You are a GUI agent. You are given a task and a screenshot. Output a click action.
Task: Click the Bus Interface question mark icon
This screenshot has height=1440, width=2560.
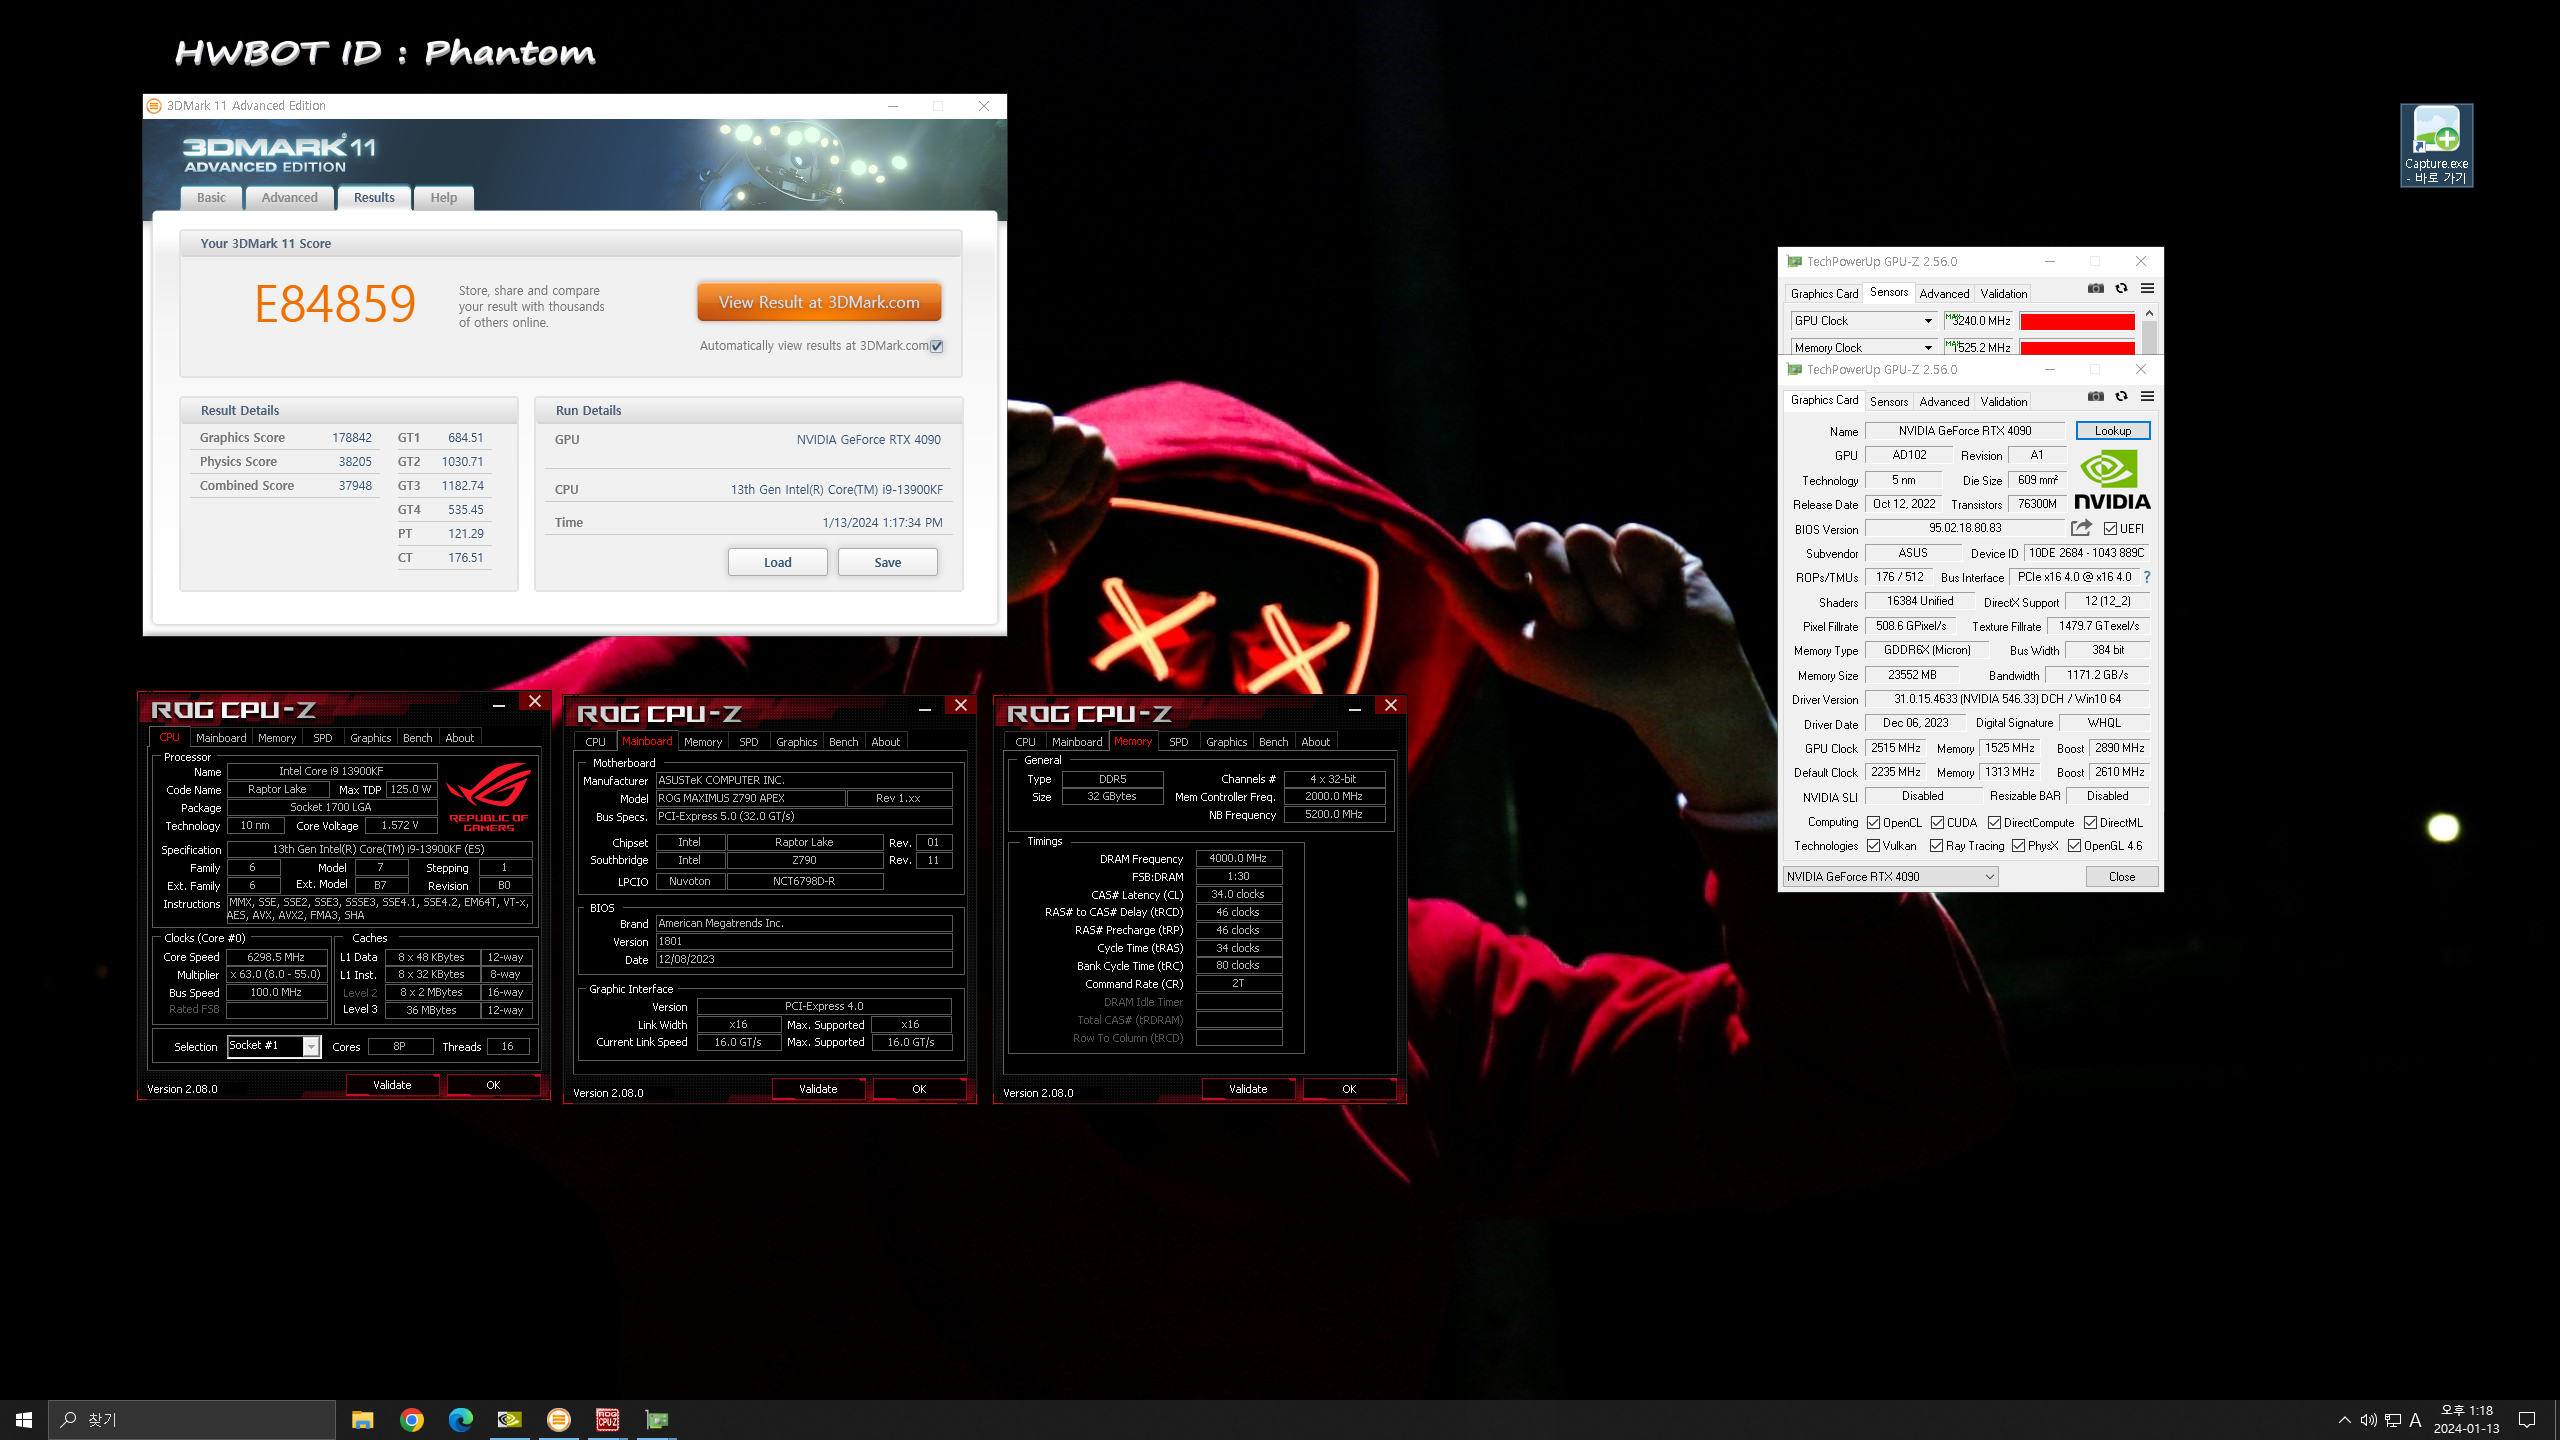[2147, 577]
